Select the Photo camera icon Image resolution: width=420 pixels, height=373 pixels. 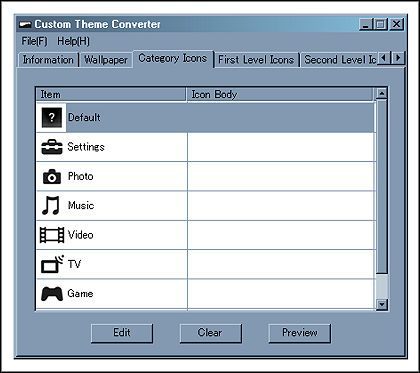pos(52,176)
